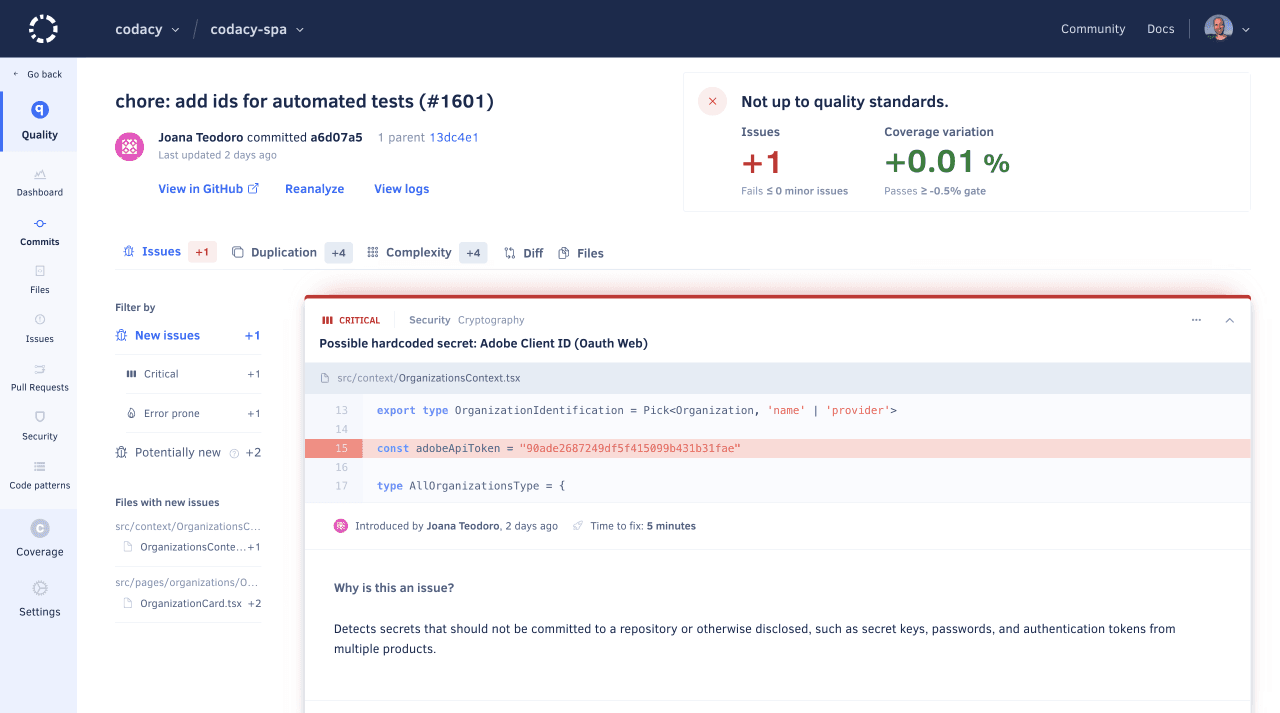Open the Complexity tab

click(x=418, y=252)
